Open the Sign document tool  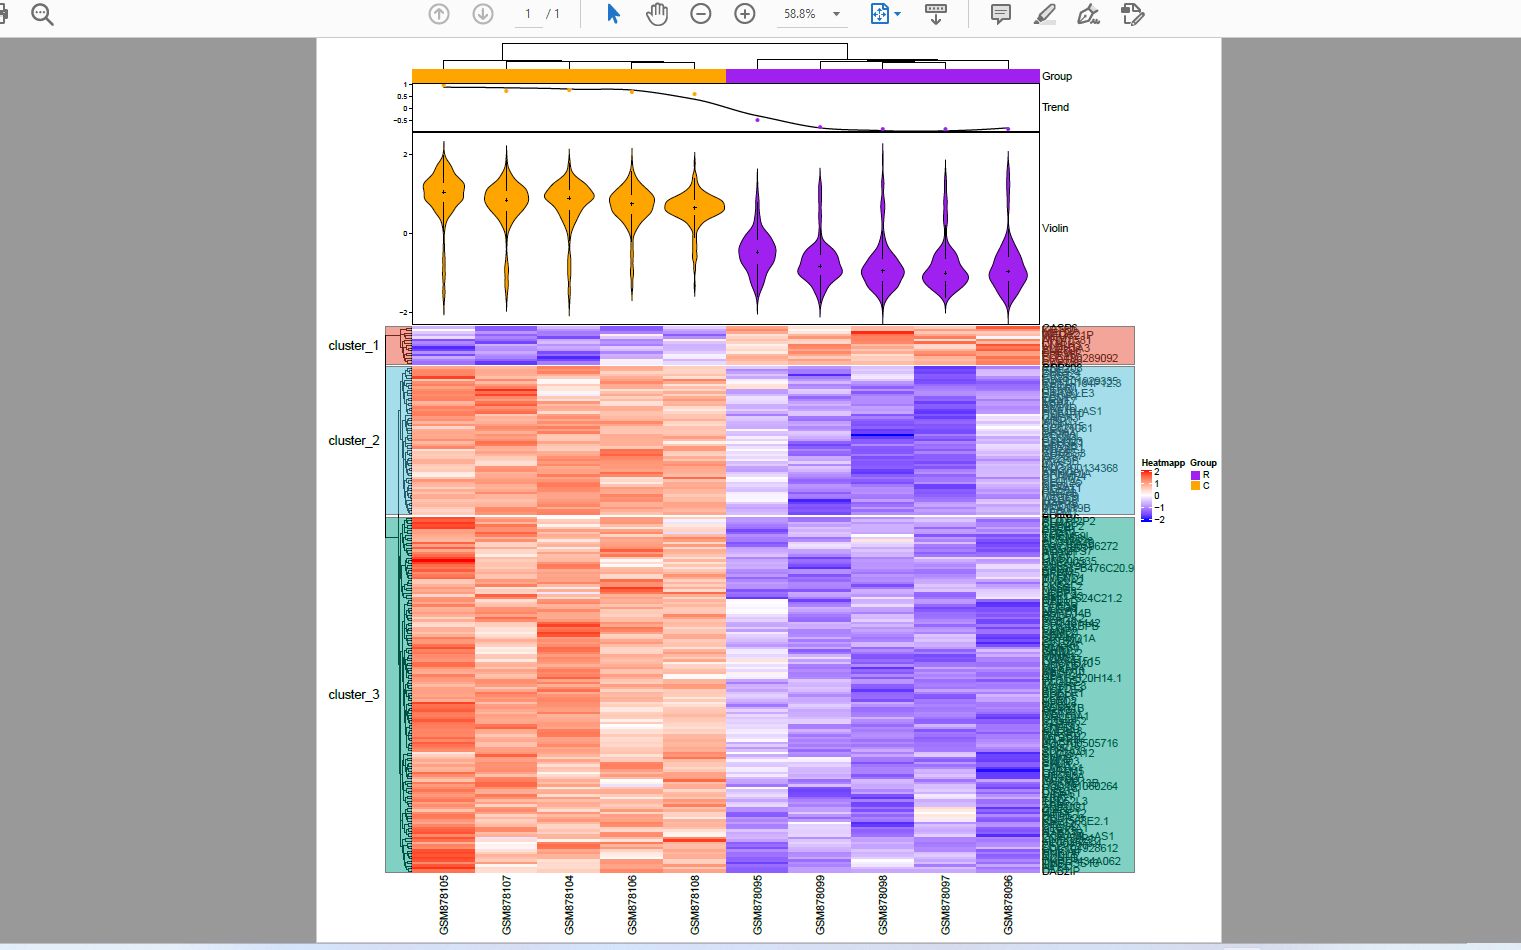[1088, 14]
